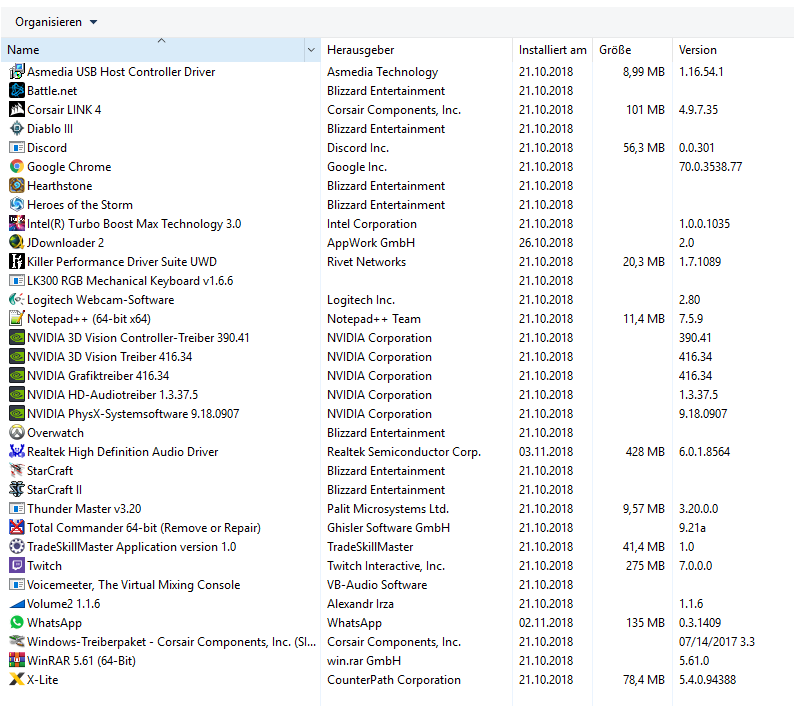Click the JDownloader 2 icon
Viewport: 794px width, 706px height.
(x=17, y=243)
